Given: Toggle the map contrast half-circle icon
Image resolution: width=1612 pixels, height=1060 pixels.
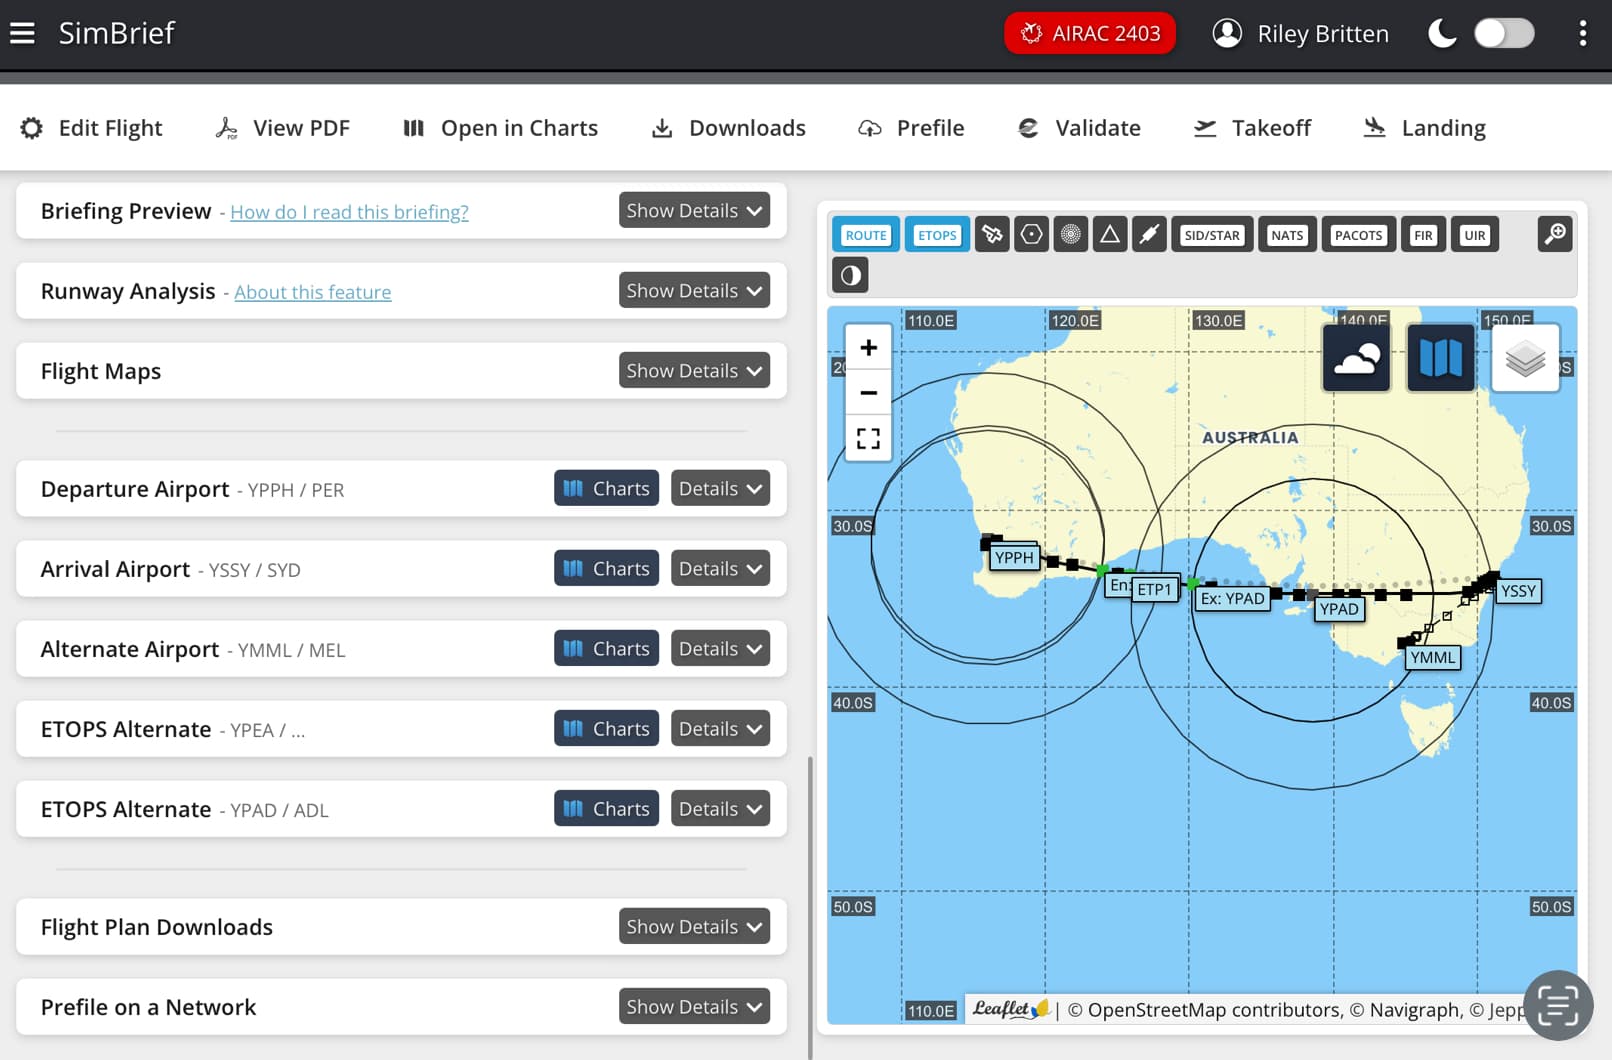Looking at the screenshot, I should click(850, 275).
